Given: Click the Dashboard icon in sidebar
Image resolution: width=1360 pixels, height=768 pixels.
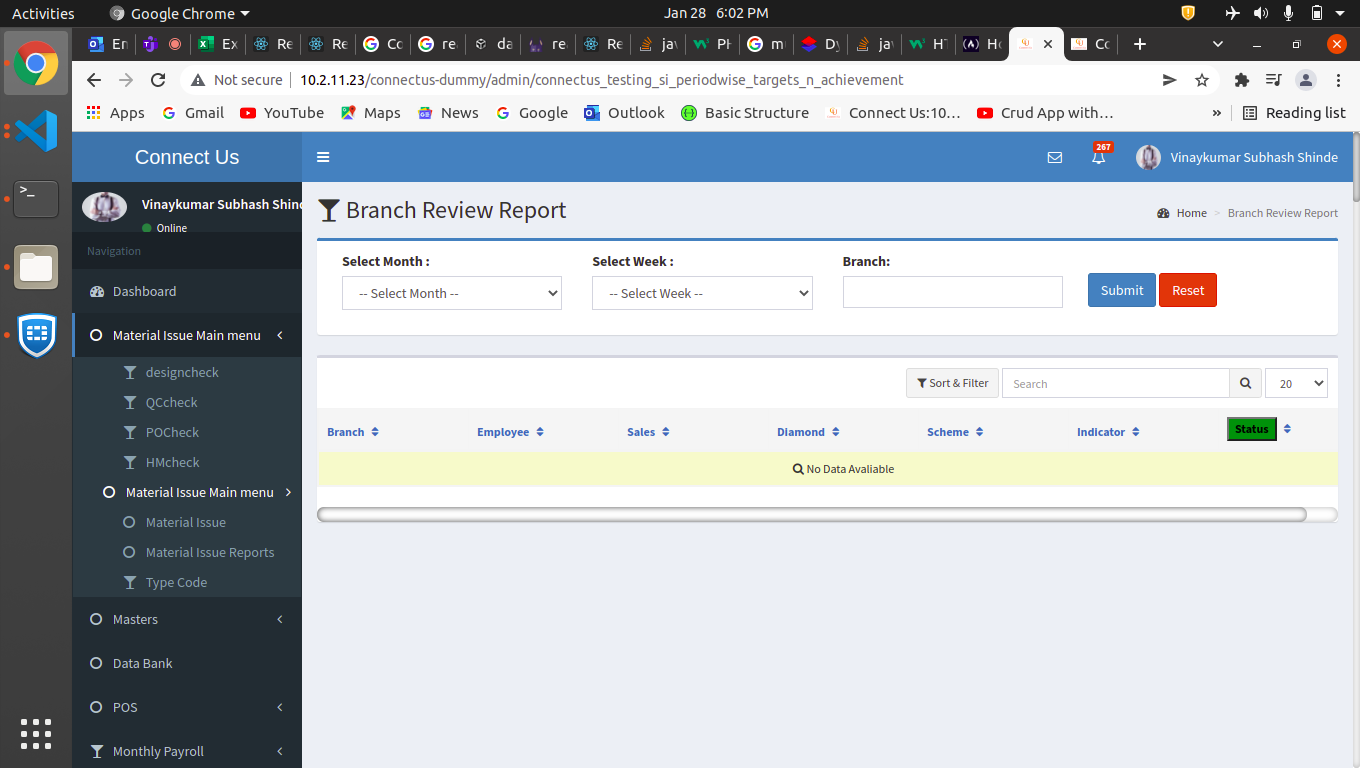Looking at the screenshot, I should click(x=97, y=291).
